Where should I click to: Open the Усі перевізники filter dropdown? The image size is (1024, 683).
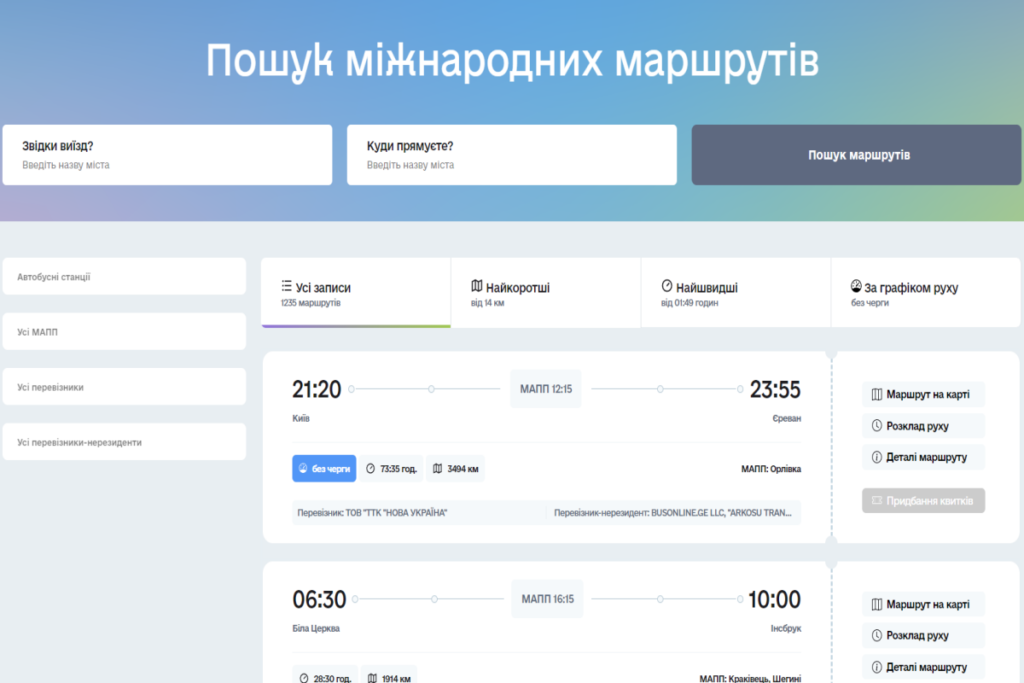(x=124, y=386)
